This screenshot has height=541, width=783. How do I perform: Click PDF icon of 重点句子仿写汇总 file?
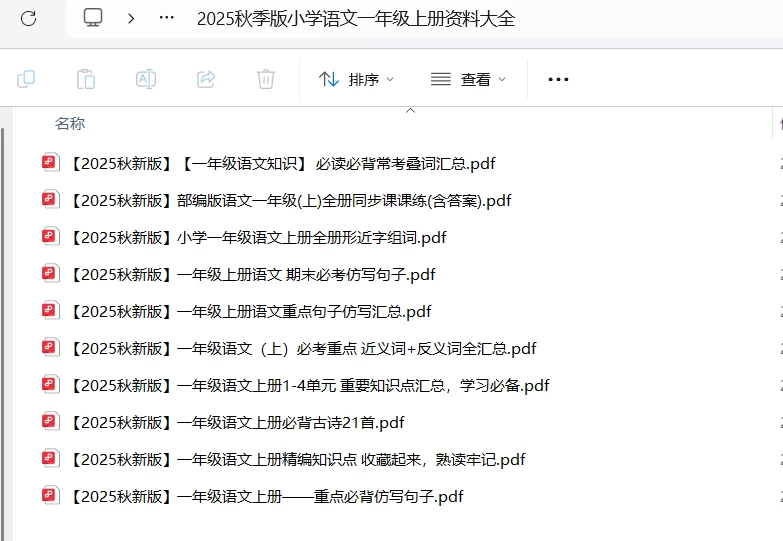click(50, 310)
